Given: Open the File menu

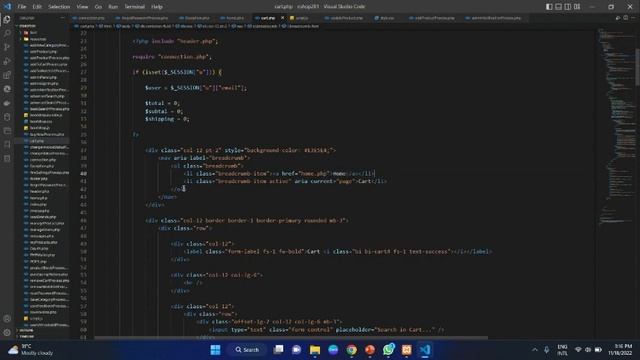Looking at the screenshot, I should point(22,7).
